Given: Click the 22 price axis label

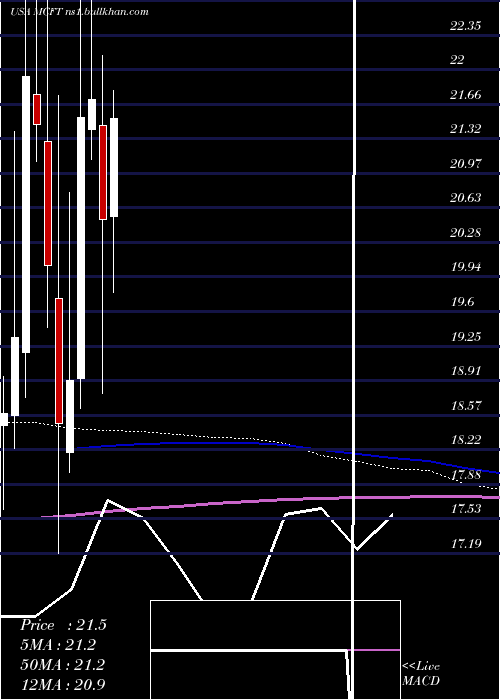Looking at the screenshot, I should pyautogui.click(x=457, y=60).
